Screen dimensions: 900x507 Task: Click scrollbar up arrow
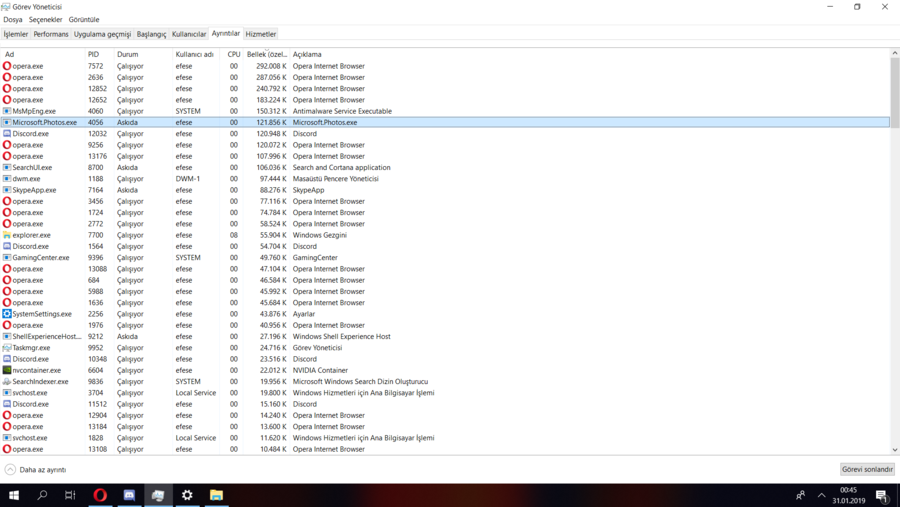895,53
